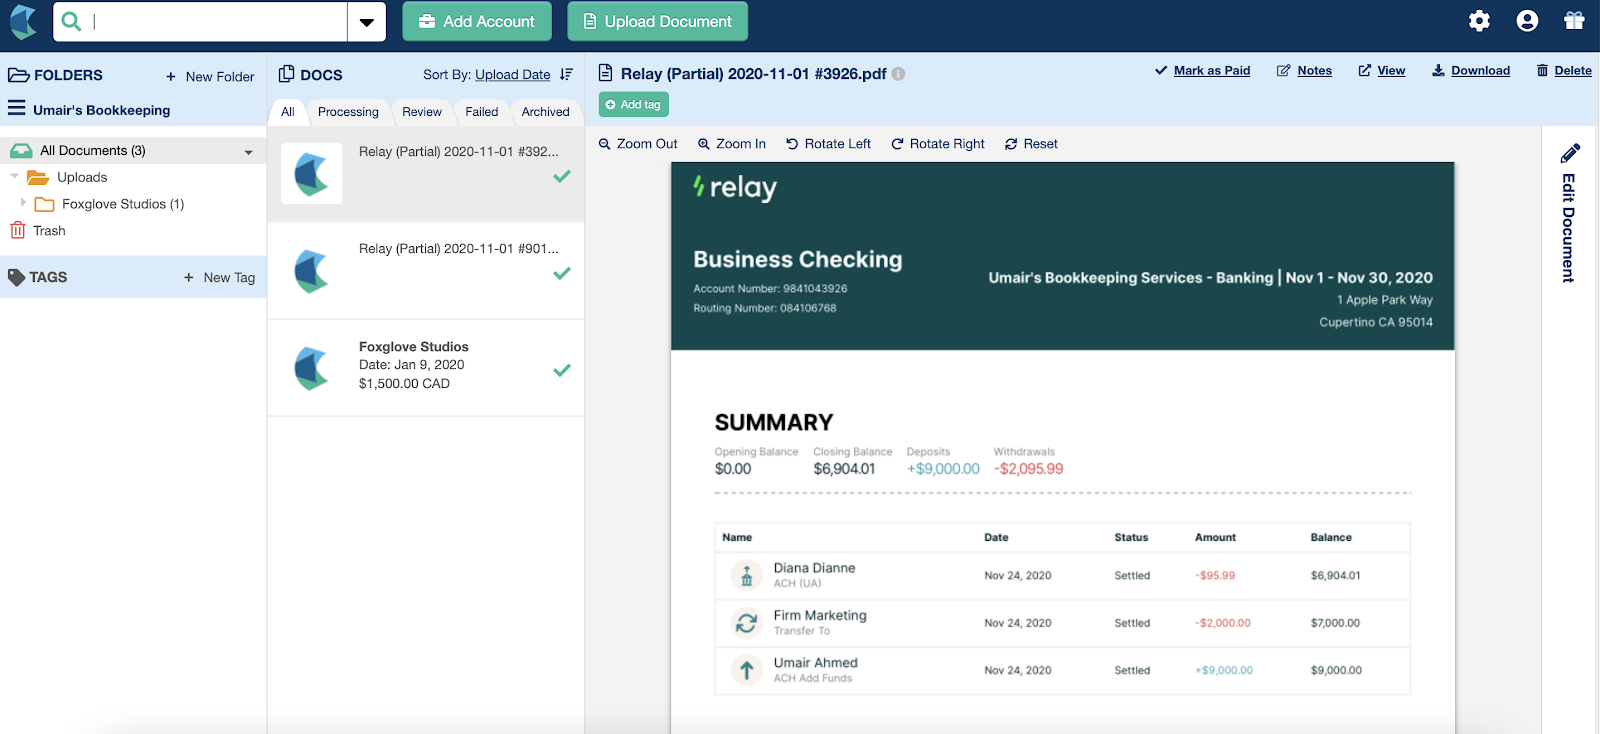
Task: Open settings gear icon
Action: (x=1479, y=21)
